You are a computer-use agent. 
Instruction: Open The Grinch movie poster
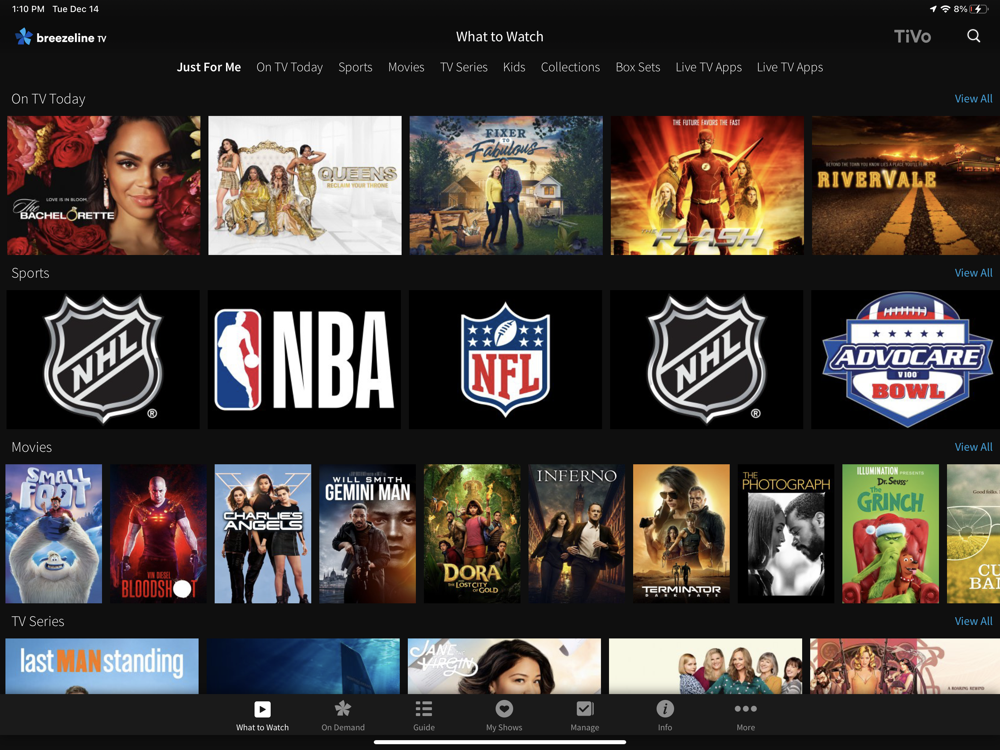pos(890,534)
